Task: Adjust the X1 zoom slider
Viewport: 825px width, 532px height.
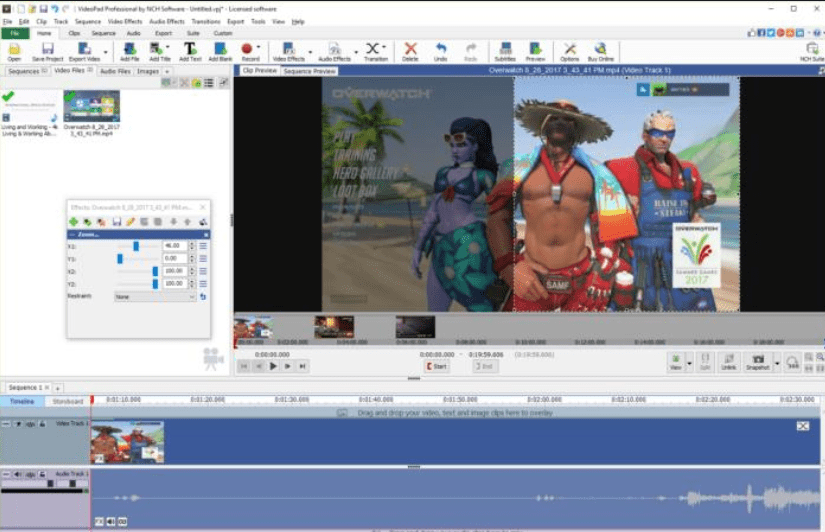Action: click(x=136, y=245)
